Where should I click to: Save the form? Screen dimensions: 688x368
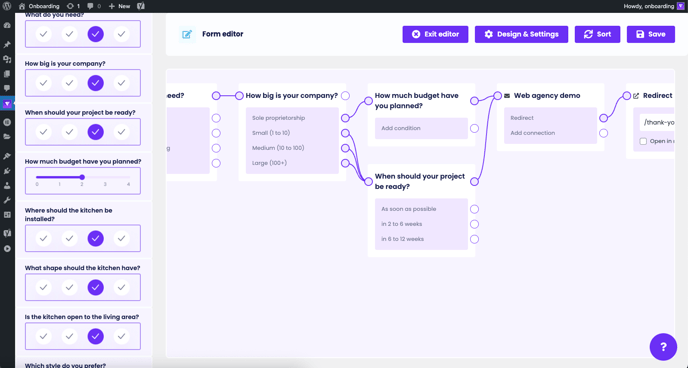(x=651, y=34)
